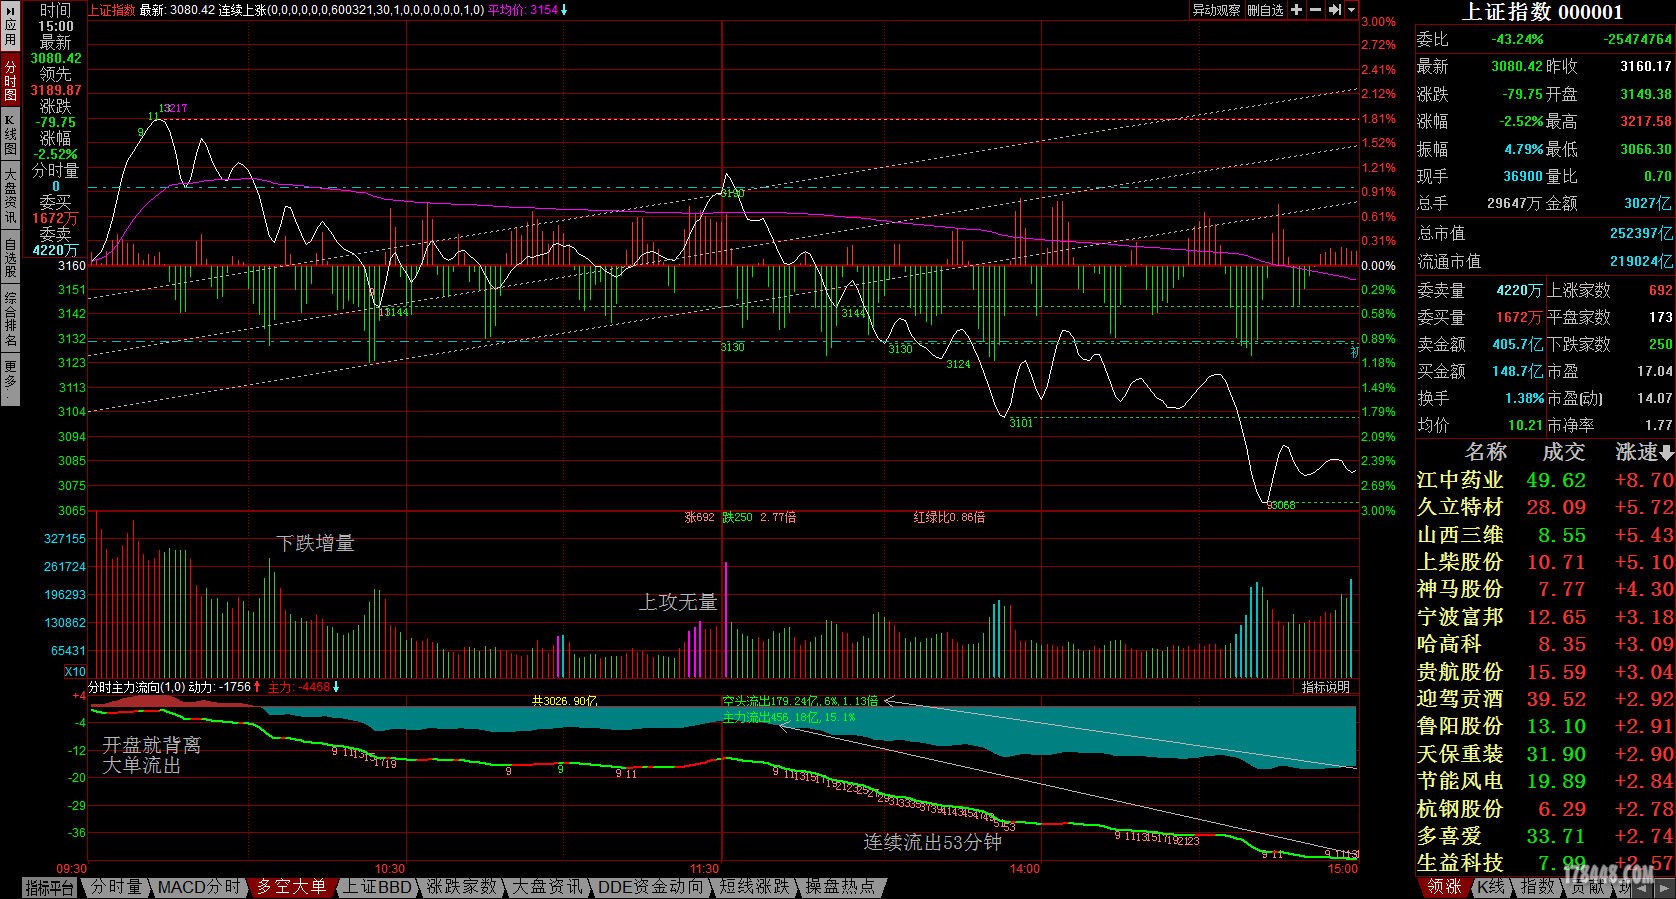Switch to the 上证BBD indicator tab
Viewport: 1676px width, 899px height.
378,887
